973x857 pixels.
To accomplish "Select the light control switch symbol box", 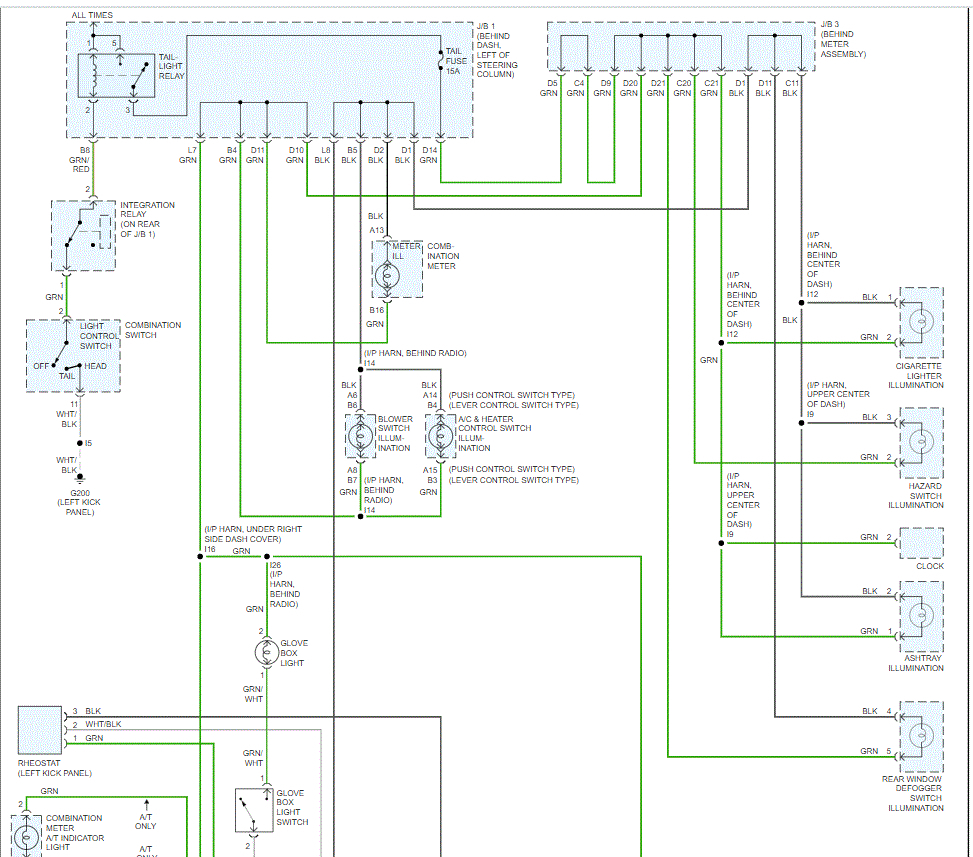I will [x=73, y=356].
